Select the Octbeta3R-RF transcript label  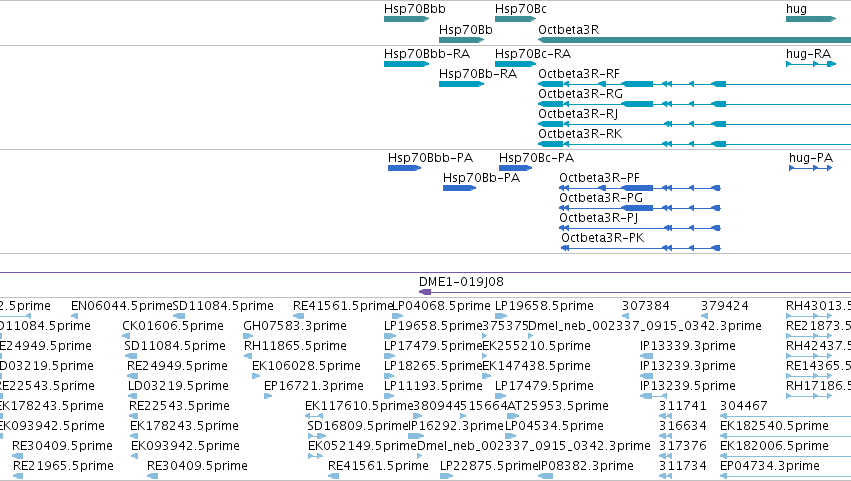point(579,74)
